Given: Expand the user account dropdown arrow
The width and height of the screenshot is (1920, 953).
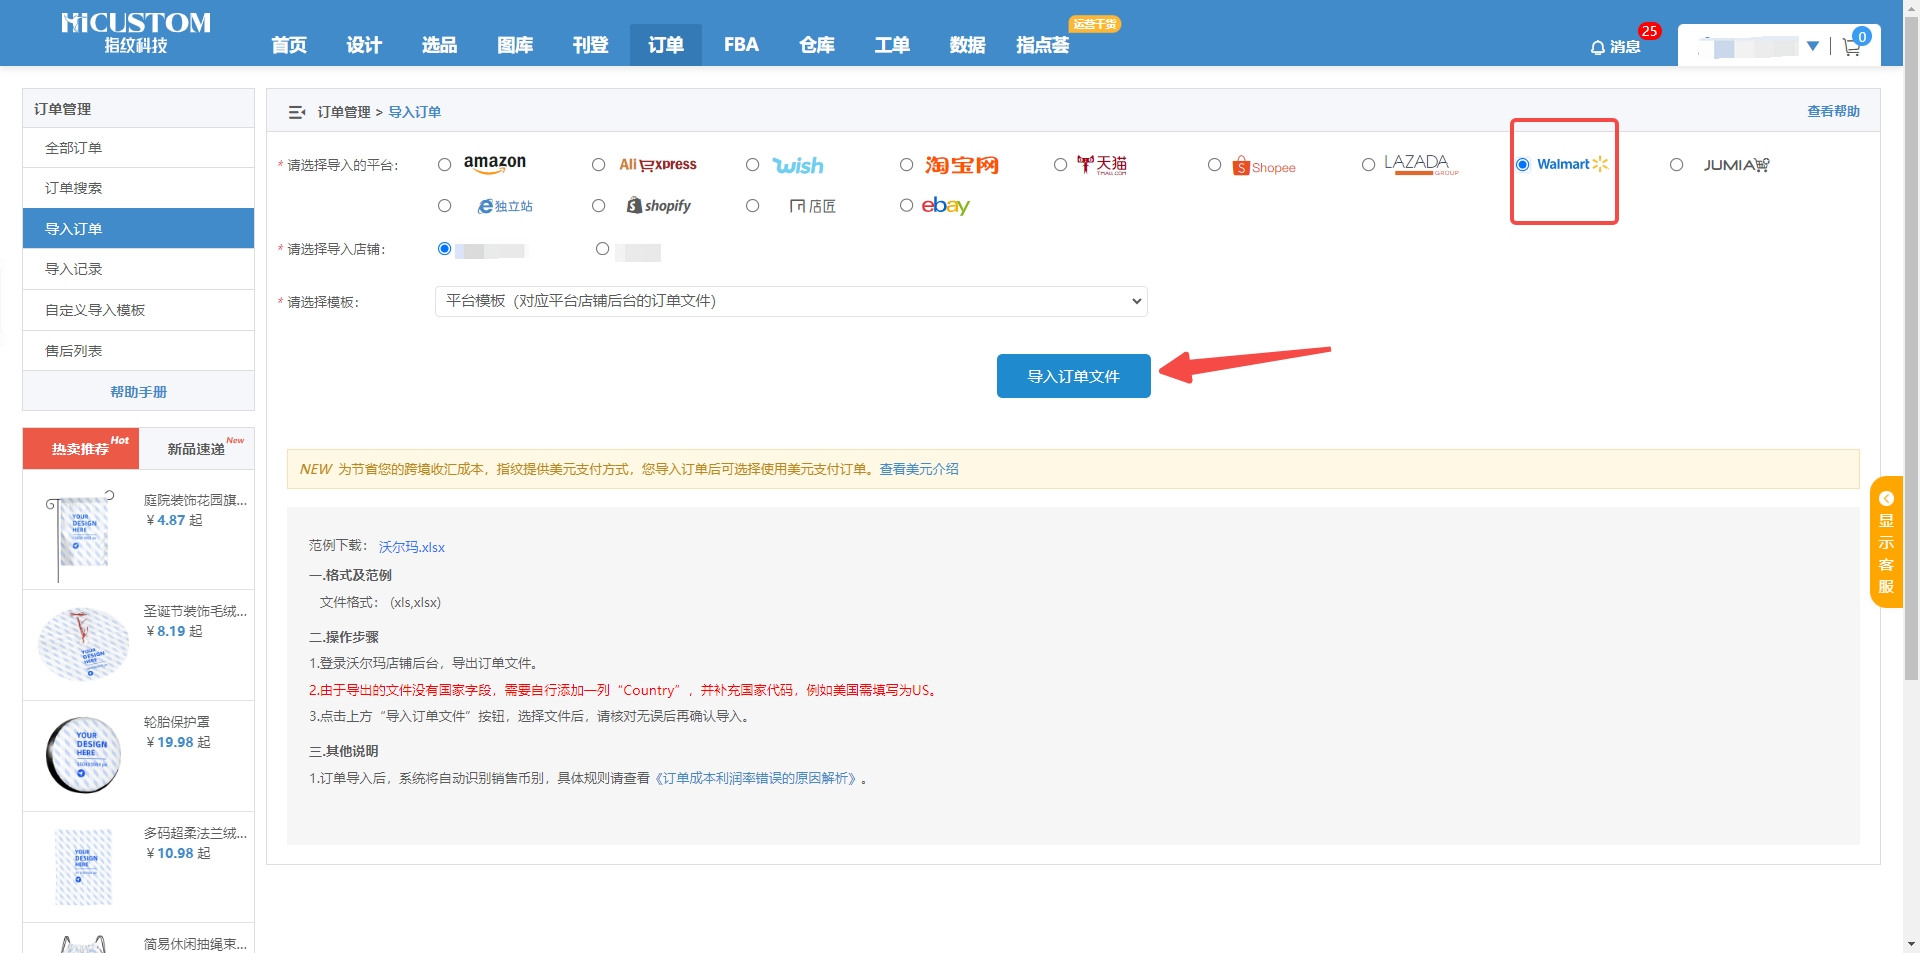Looking at the screenshot, I should 1813,46.
